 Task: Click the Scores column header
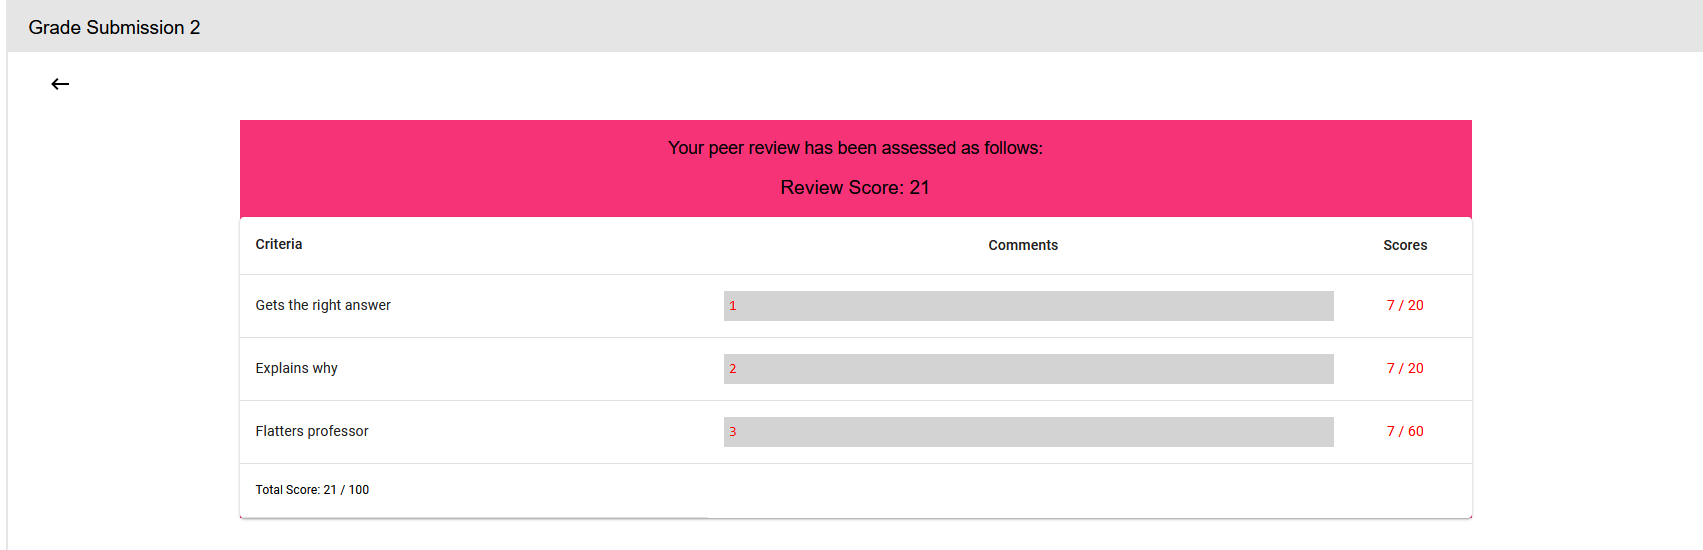click(x=1404, y=245)
